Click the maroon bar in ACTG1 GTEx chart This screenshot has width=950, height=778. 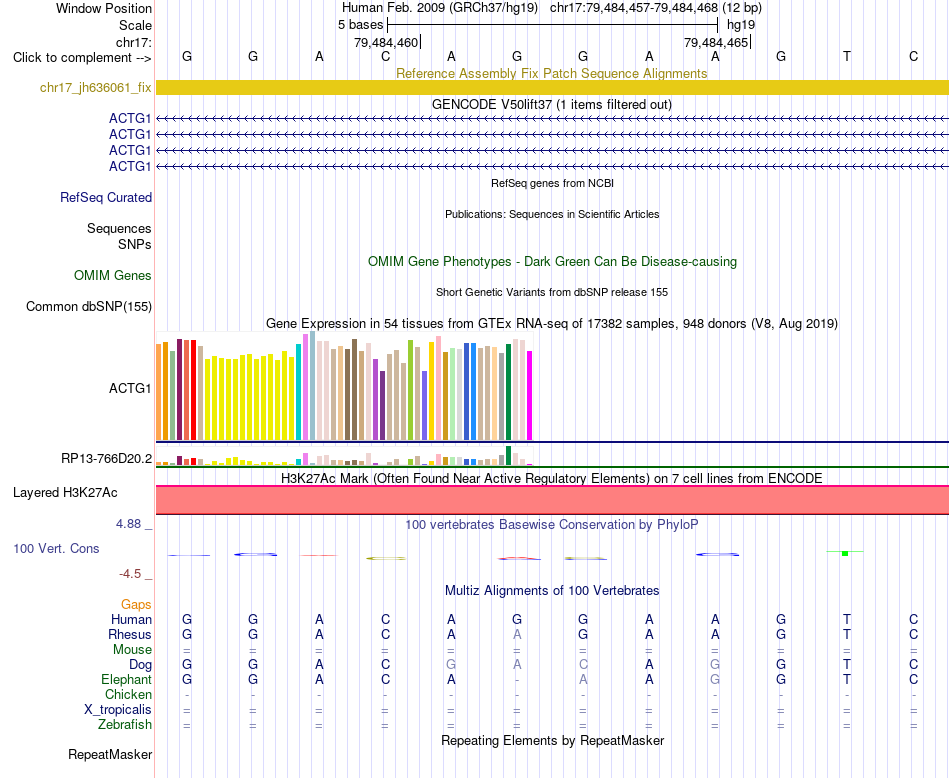click(x=179, y=390)
